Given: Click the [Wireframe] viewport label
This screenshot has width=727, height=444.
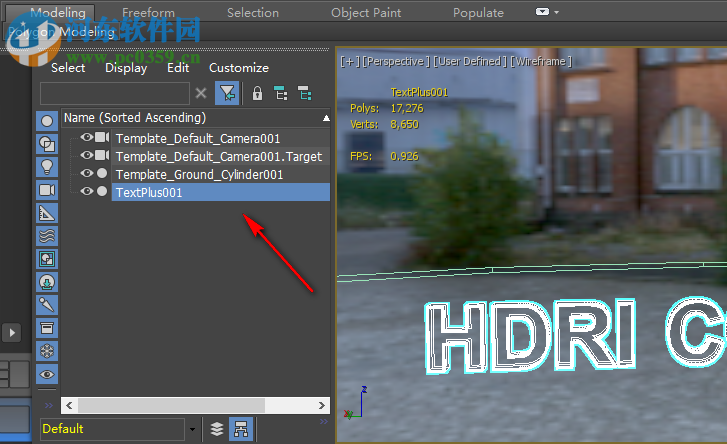Looking at the screenshot, I should pos(541,61).
